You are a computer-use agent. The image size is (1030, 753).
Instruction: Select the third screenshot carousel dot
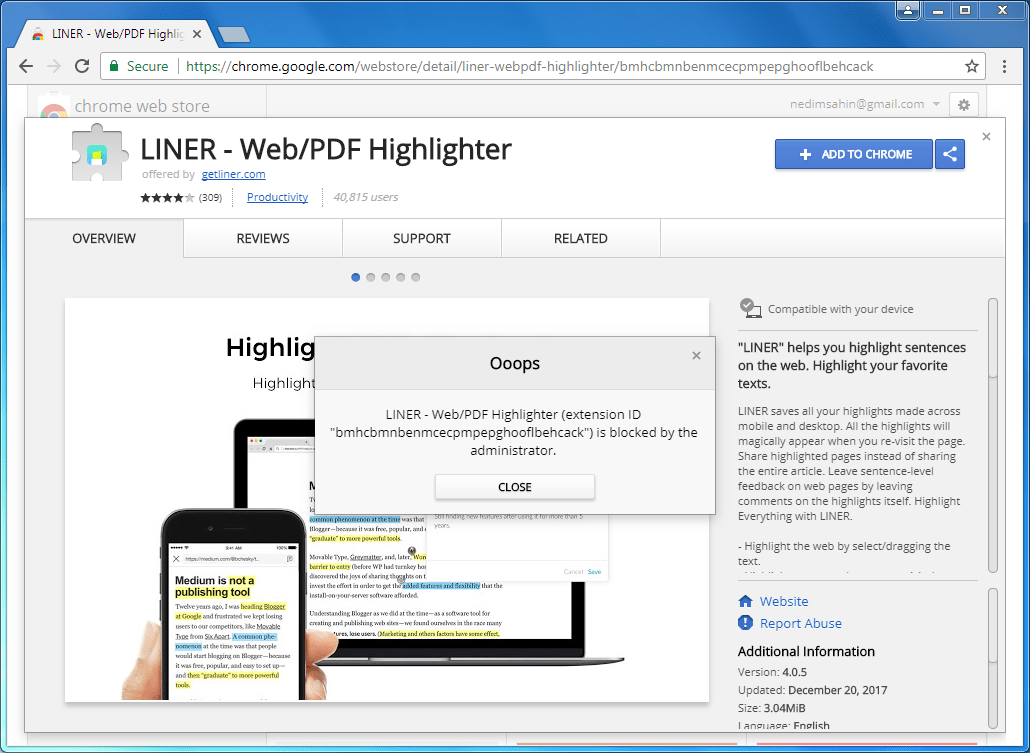tap(386, 277)
